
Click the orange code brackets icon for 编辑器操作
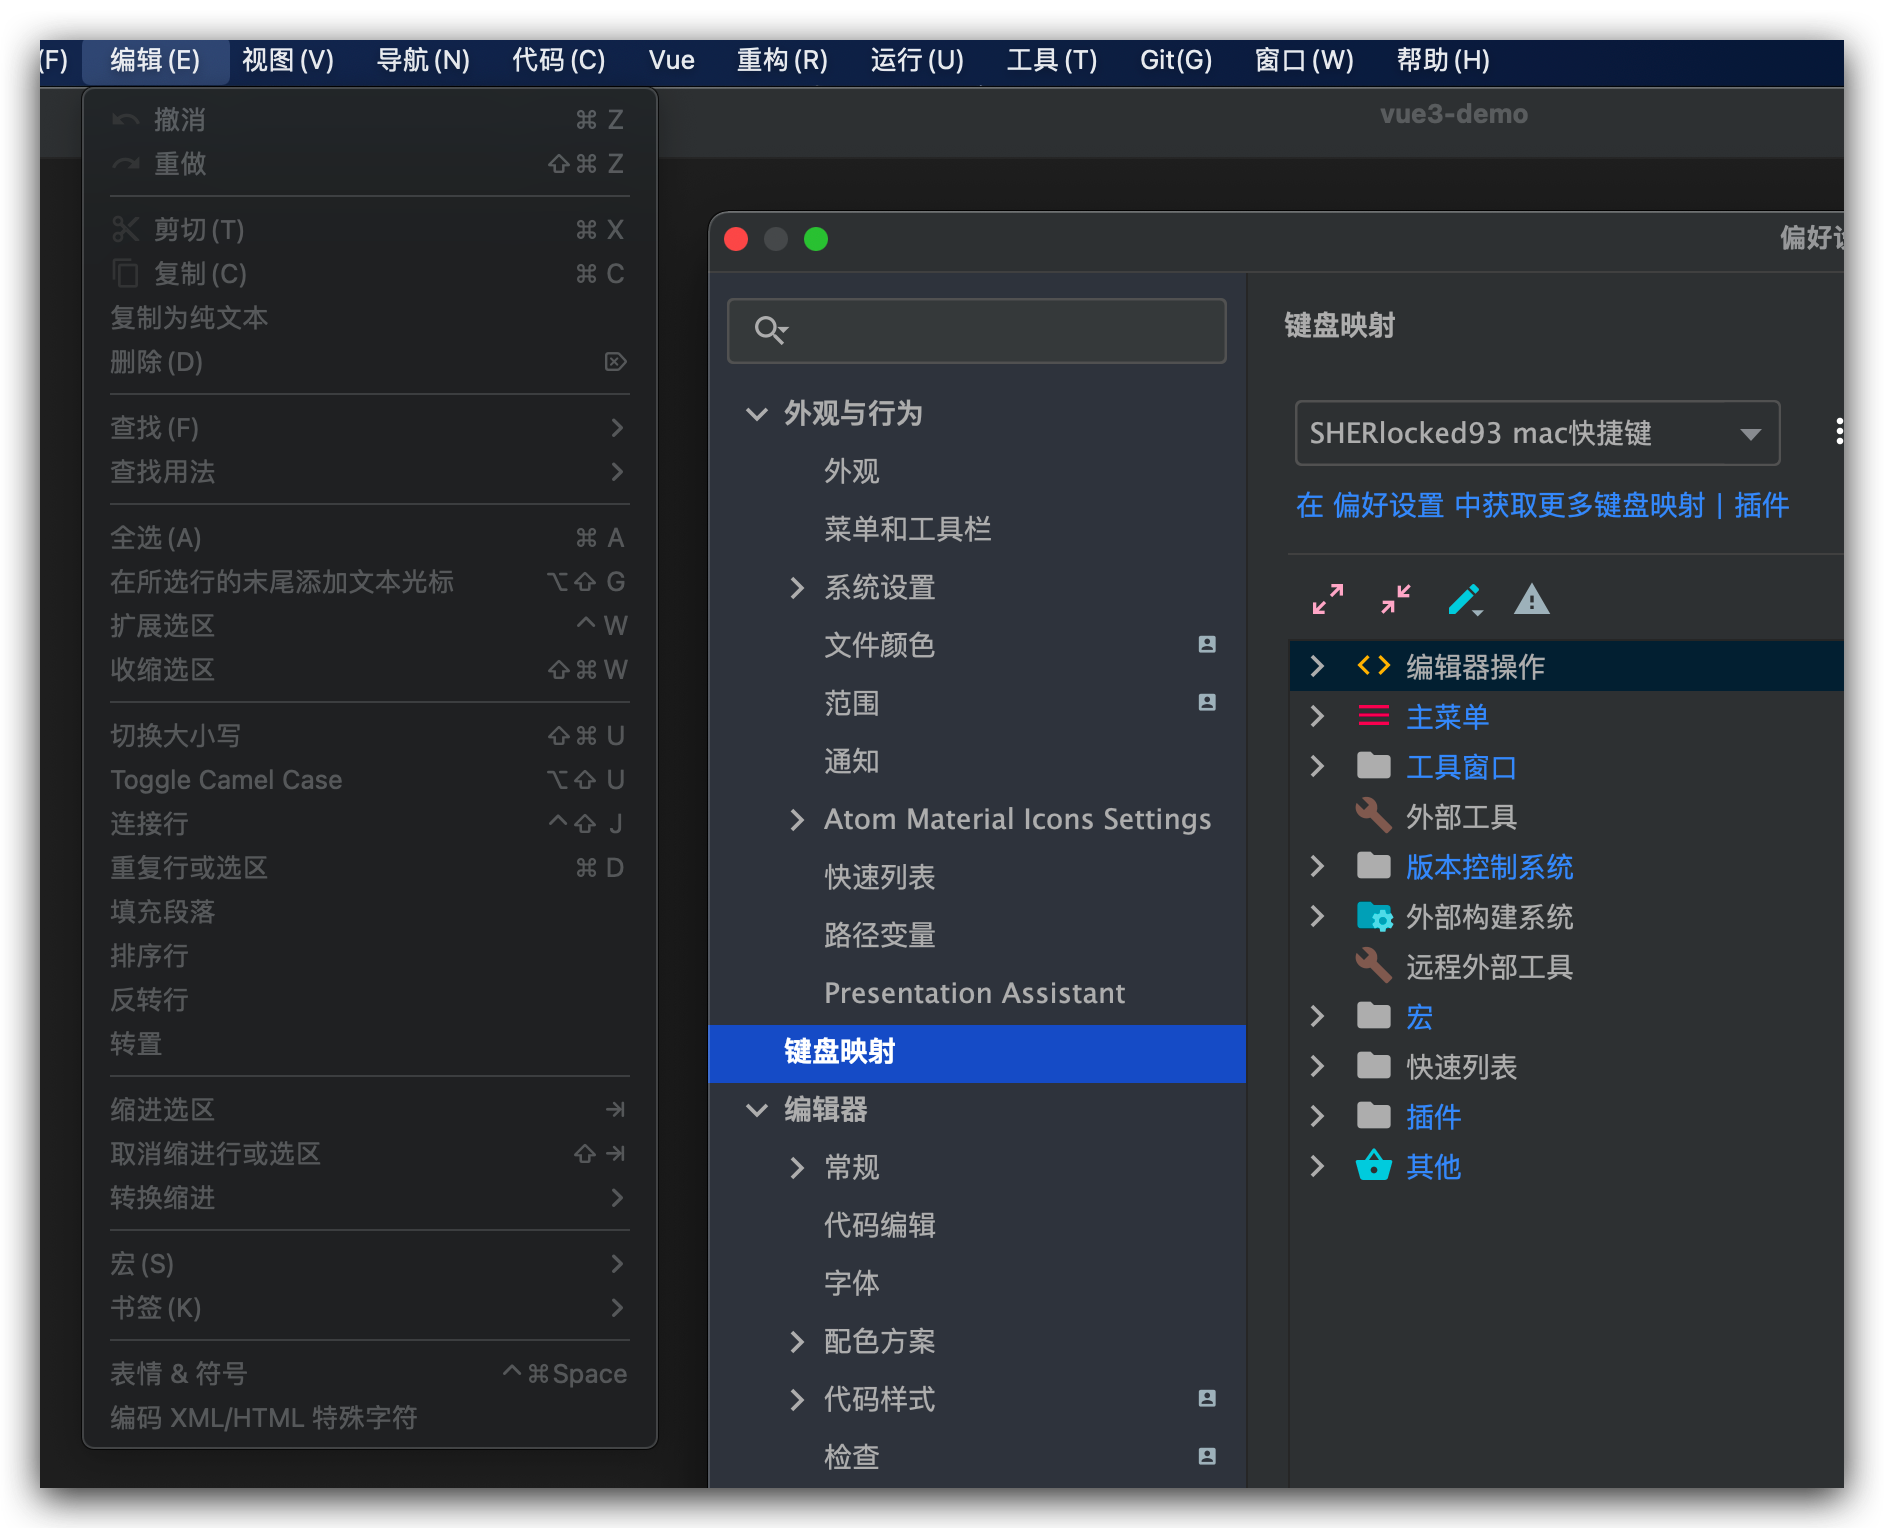point(1374,666)
